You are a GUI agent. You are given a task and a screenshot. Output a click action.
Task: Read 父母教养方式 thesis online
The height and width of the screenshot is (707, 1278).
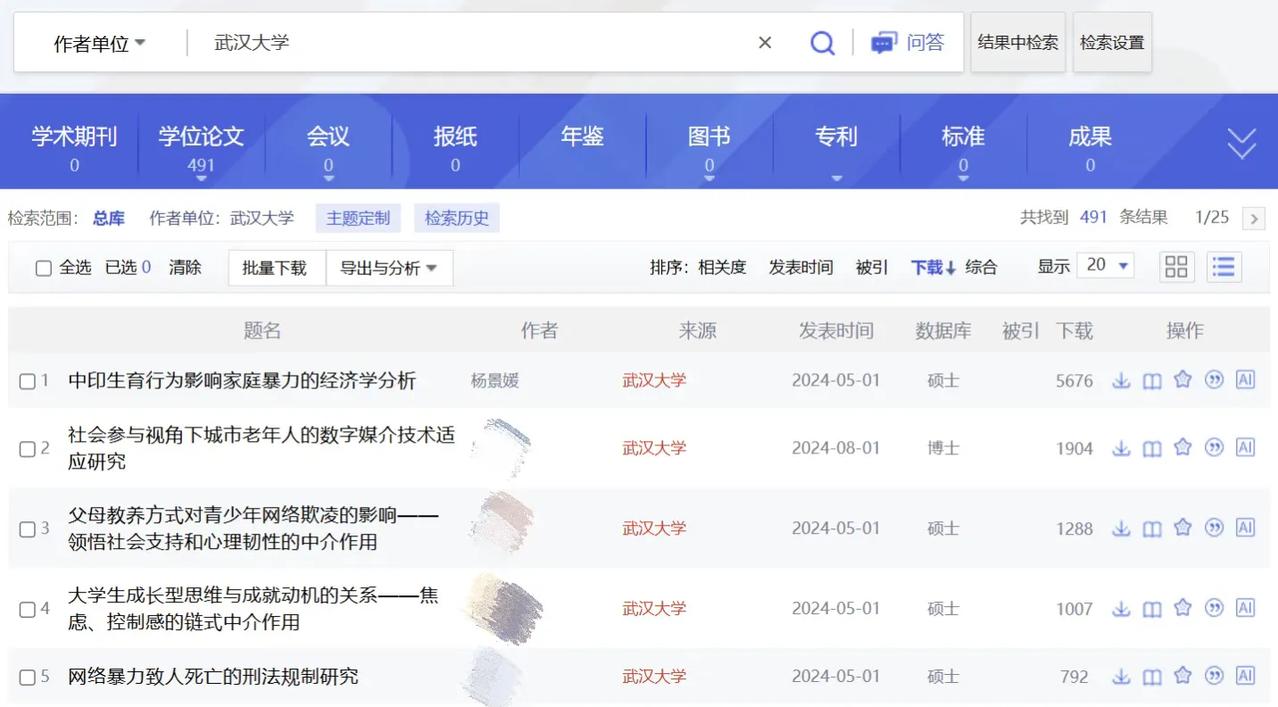click(1152, 528)
